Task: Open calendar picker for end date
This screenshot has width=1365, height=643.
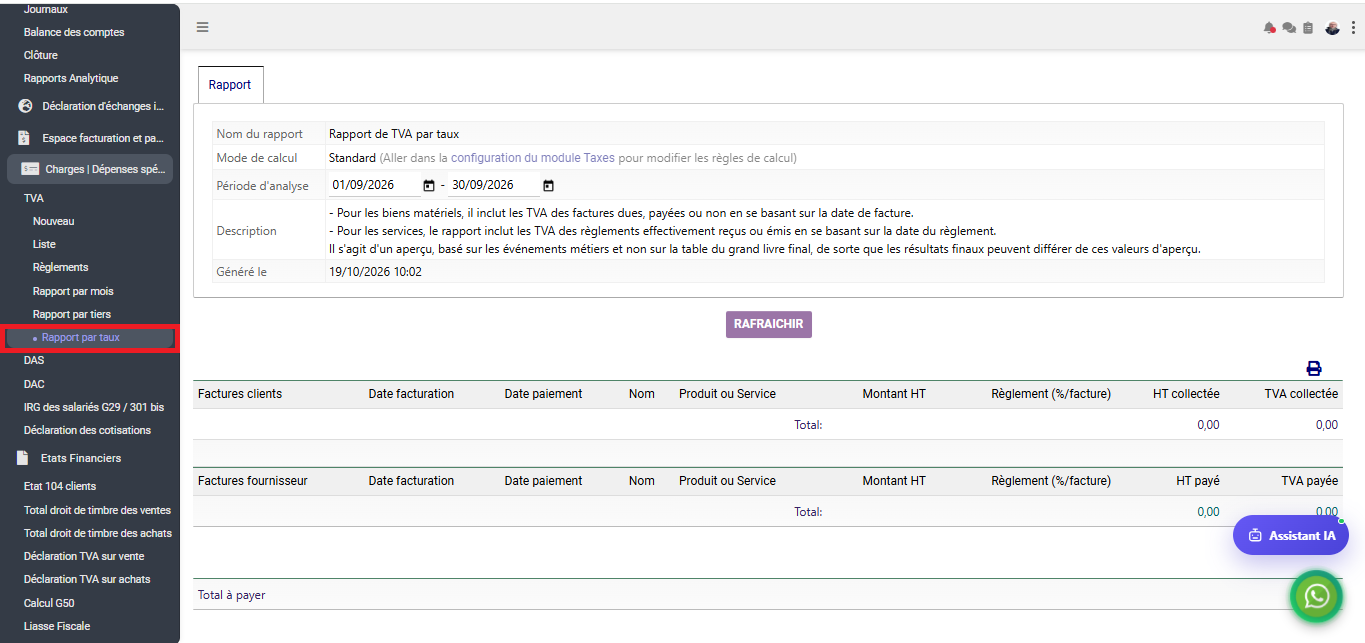Action: point(548,185)
